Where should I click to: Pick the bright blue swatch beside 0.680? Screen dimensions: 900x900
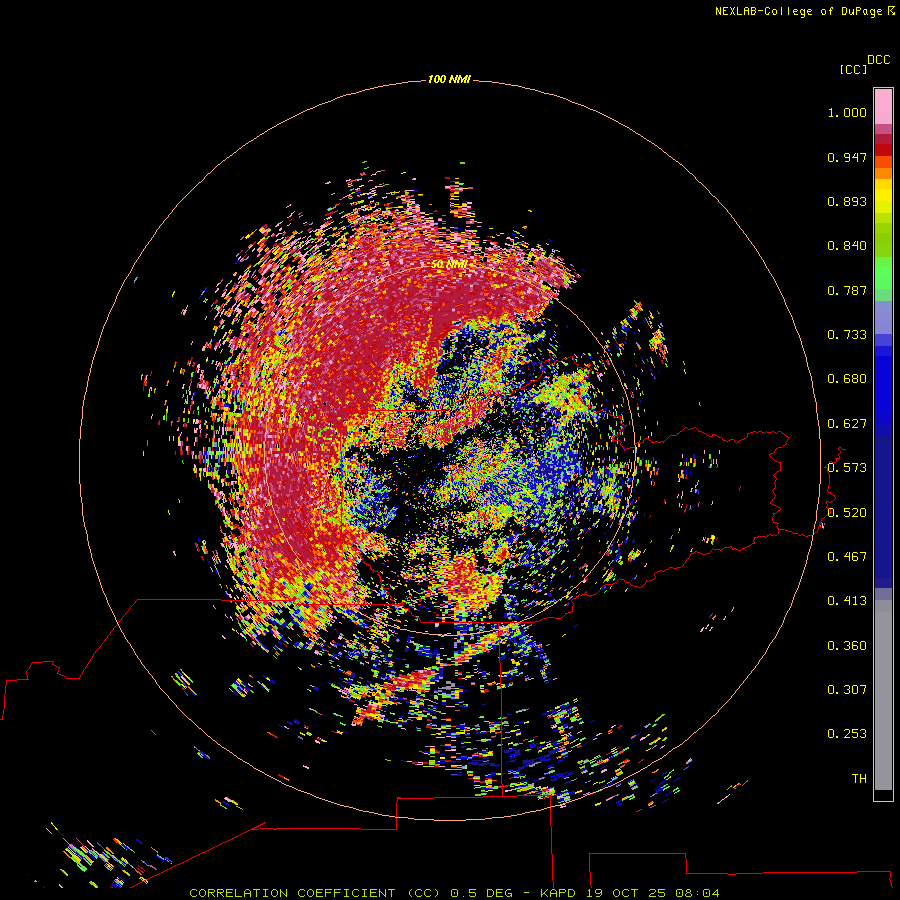[x=883, y=385]
